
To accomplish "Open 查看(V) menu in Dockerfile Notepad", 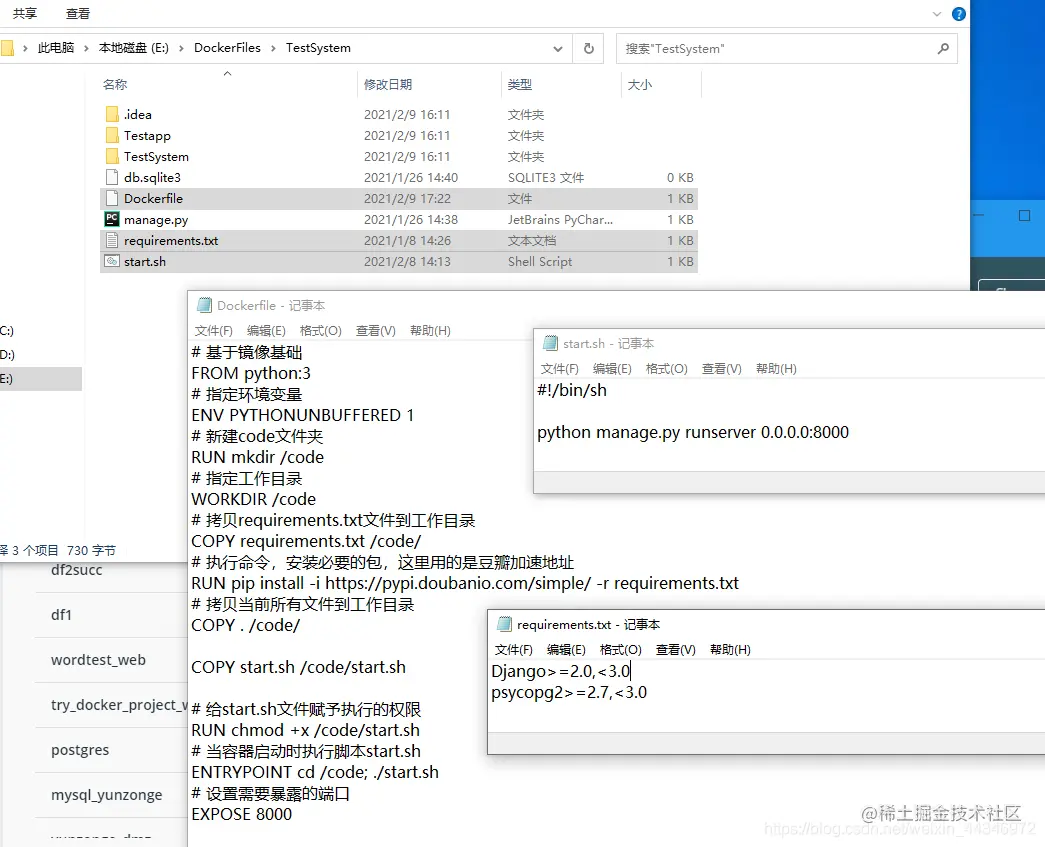I will click(375, 331).
